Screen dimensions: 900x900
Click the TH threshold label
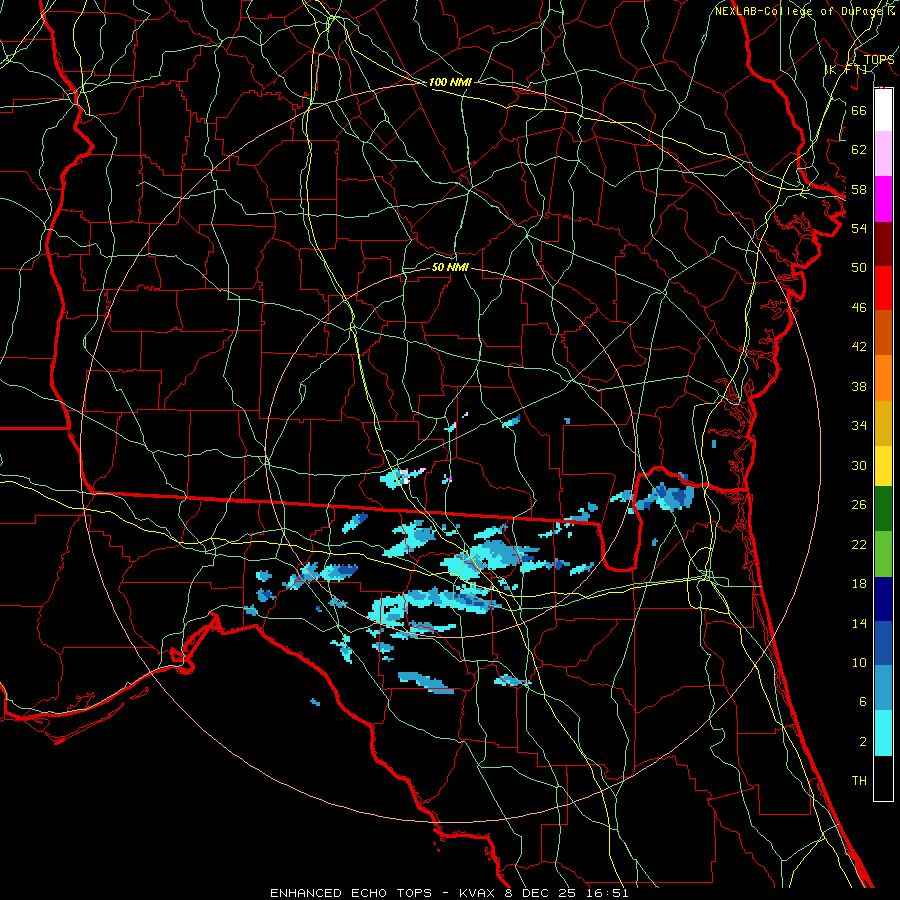pyautogui.click(x=859, y=781)
